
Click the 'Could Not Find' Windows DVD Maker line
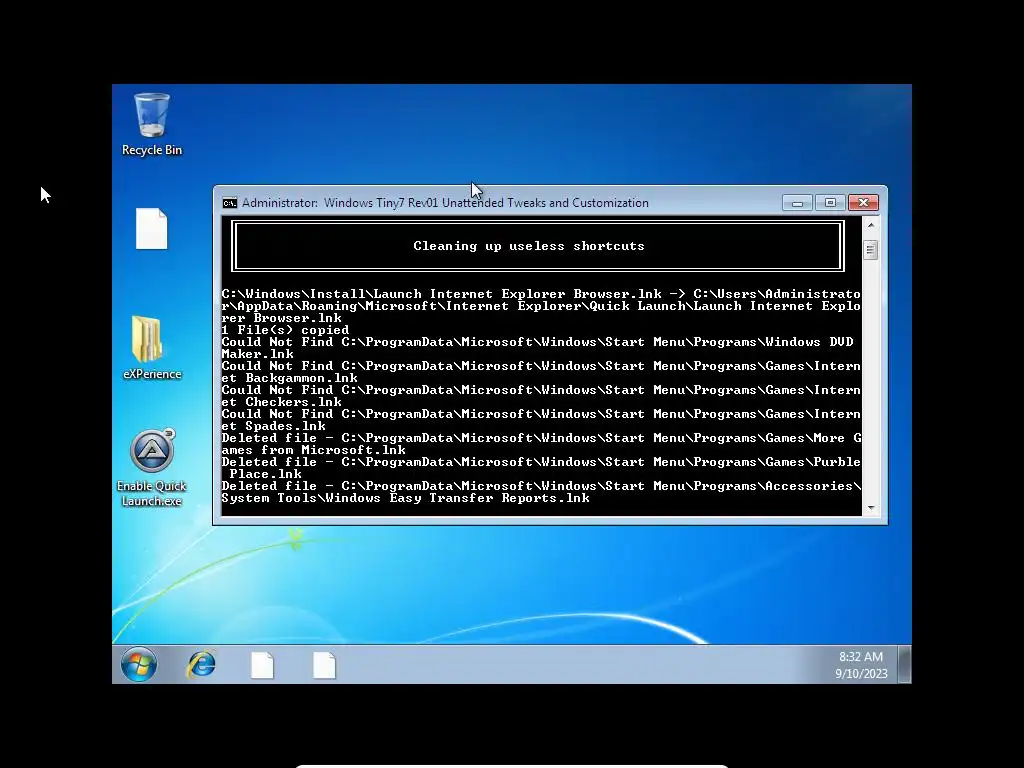537,348
